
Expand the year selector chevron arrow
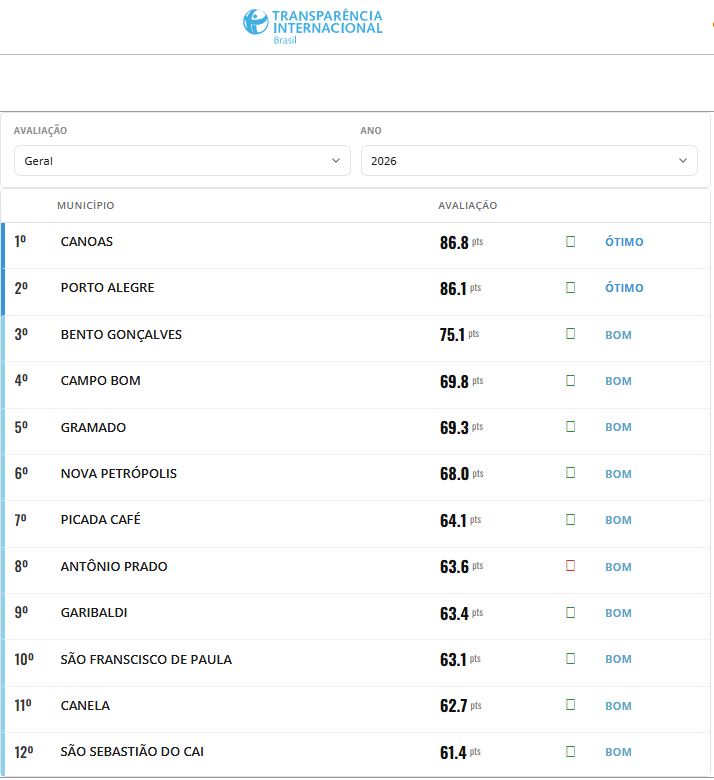tap(683, 161)
